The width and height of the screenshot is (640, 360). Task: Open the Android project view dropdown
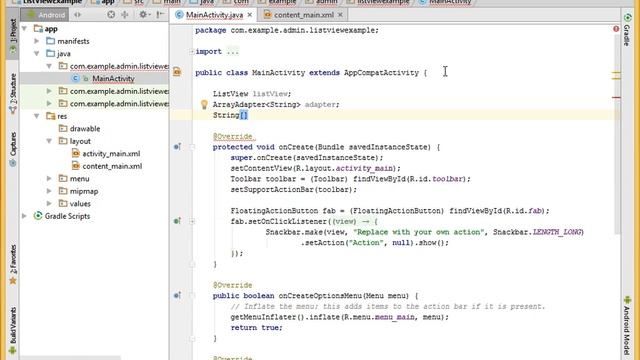point(45,15)
